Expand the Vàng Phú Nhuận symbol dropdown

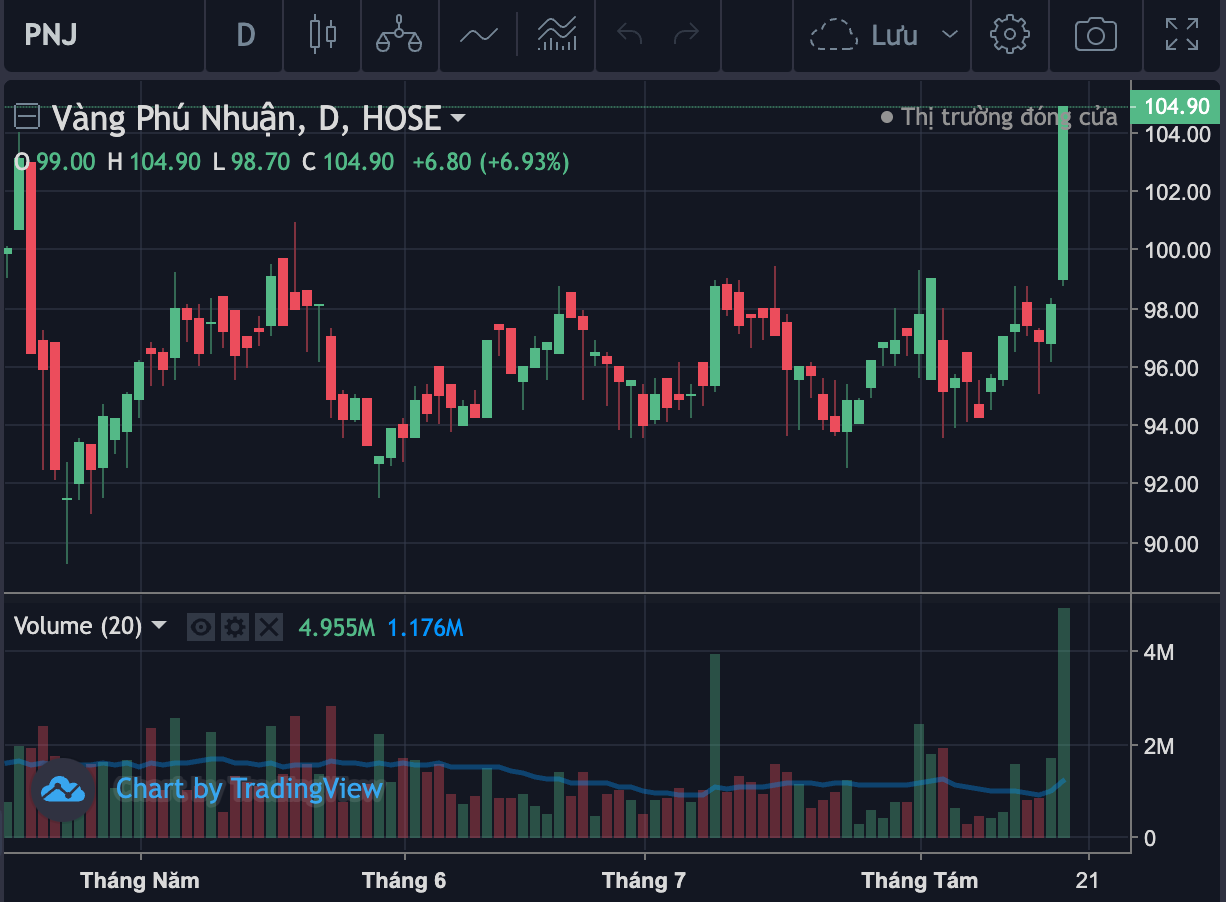pyautogui.click(x=458, y=119)
